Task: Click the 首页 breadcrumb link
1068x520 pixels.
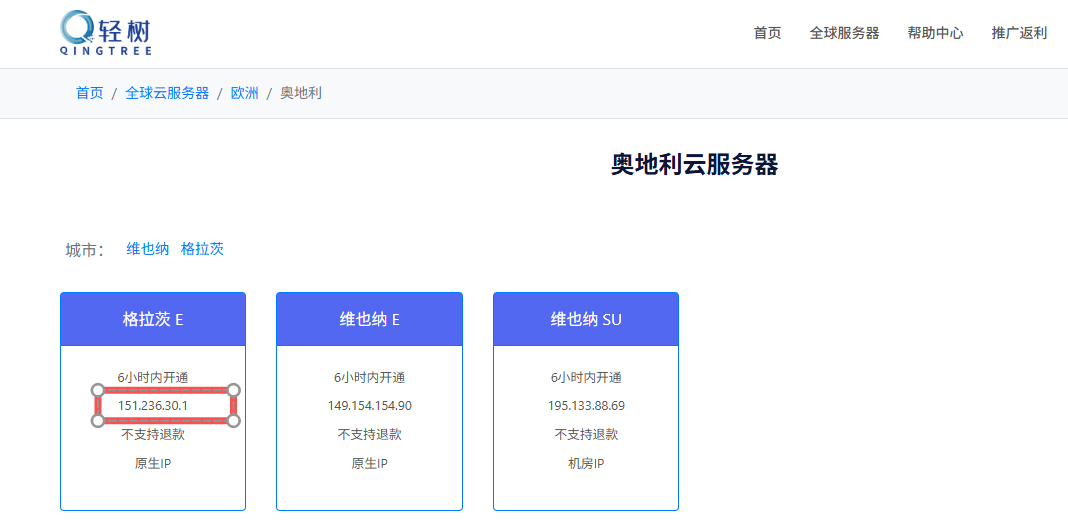Action: tap(89, 93)
